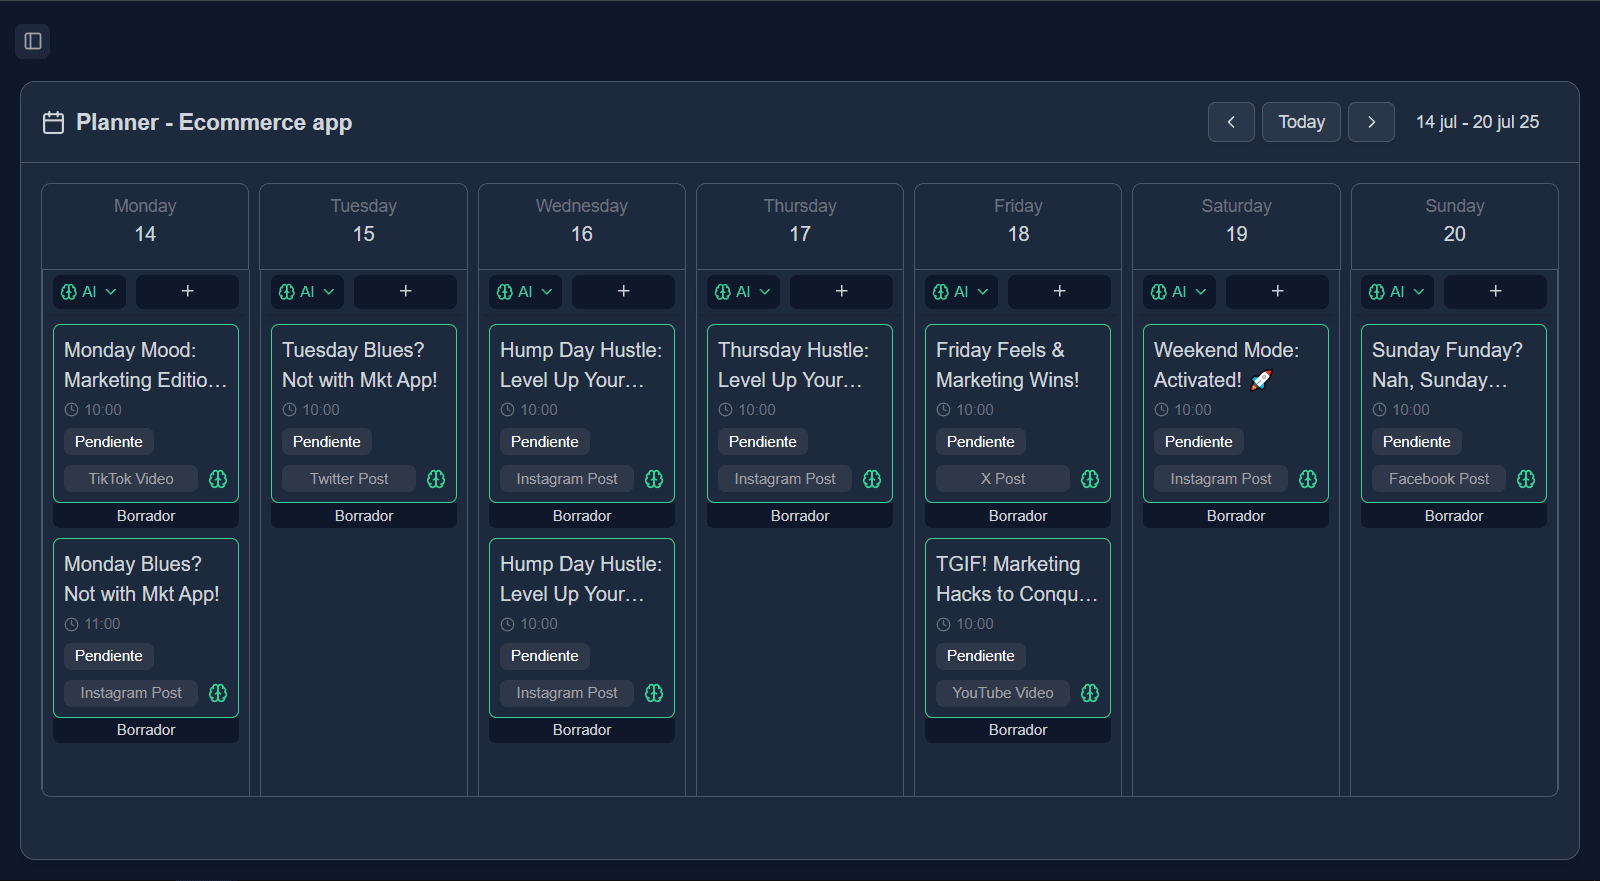The image size is (1600, 881).
Task: Click plus button under Thursday 17
Action: 841,291
